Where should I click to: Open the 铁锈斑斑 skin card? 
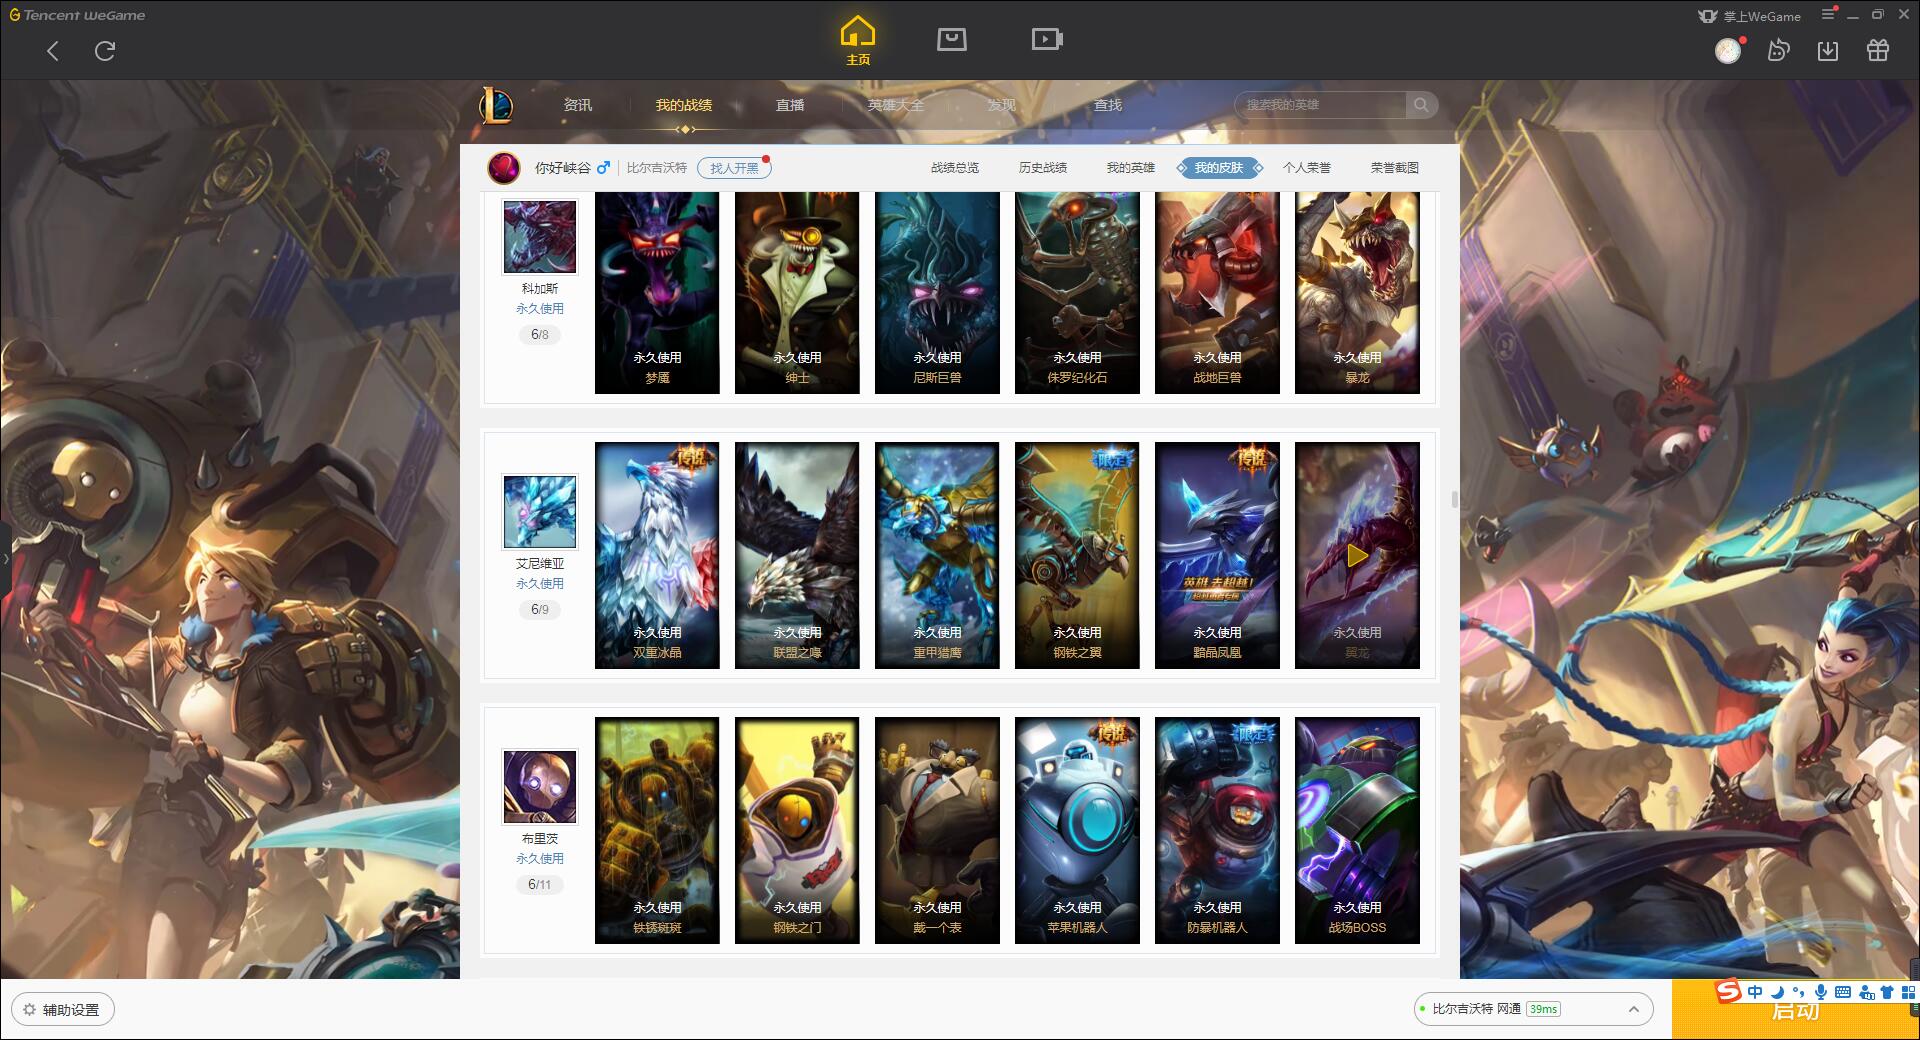(x=657, y=830)
